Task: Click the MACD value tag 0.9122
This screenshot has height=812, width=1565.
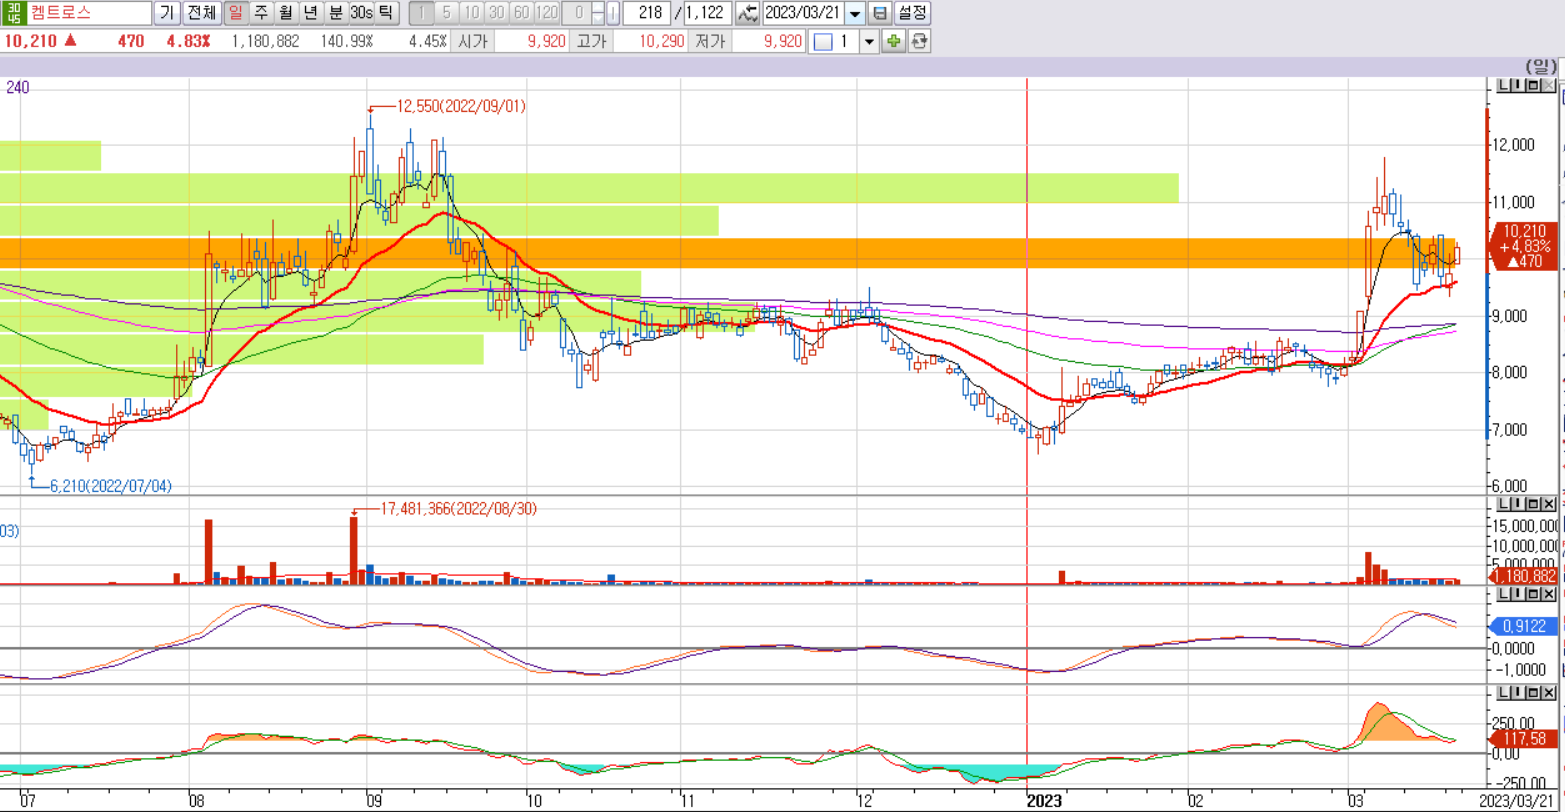Action: (x=1524, y=627)
